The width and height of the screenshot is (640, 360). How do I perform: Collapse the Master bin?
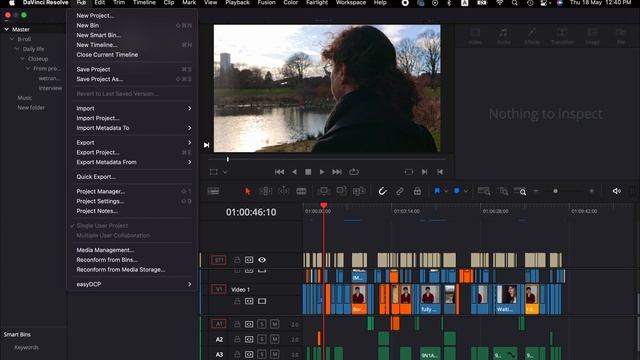click(x=7, y=29)
